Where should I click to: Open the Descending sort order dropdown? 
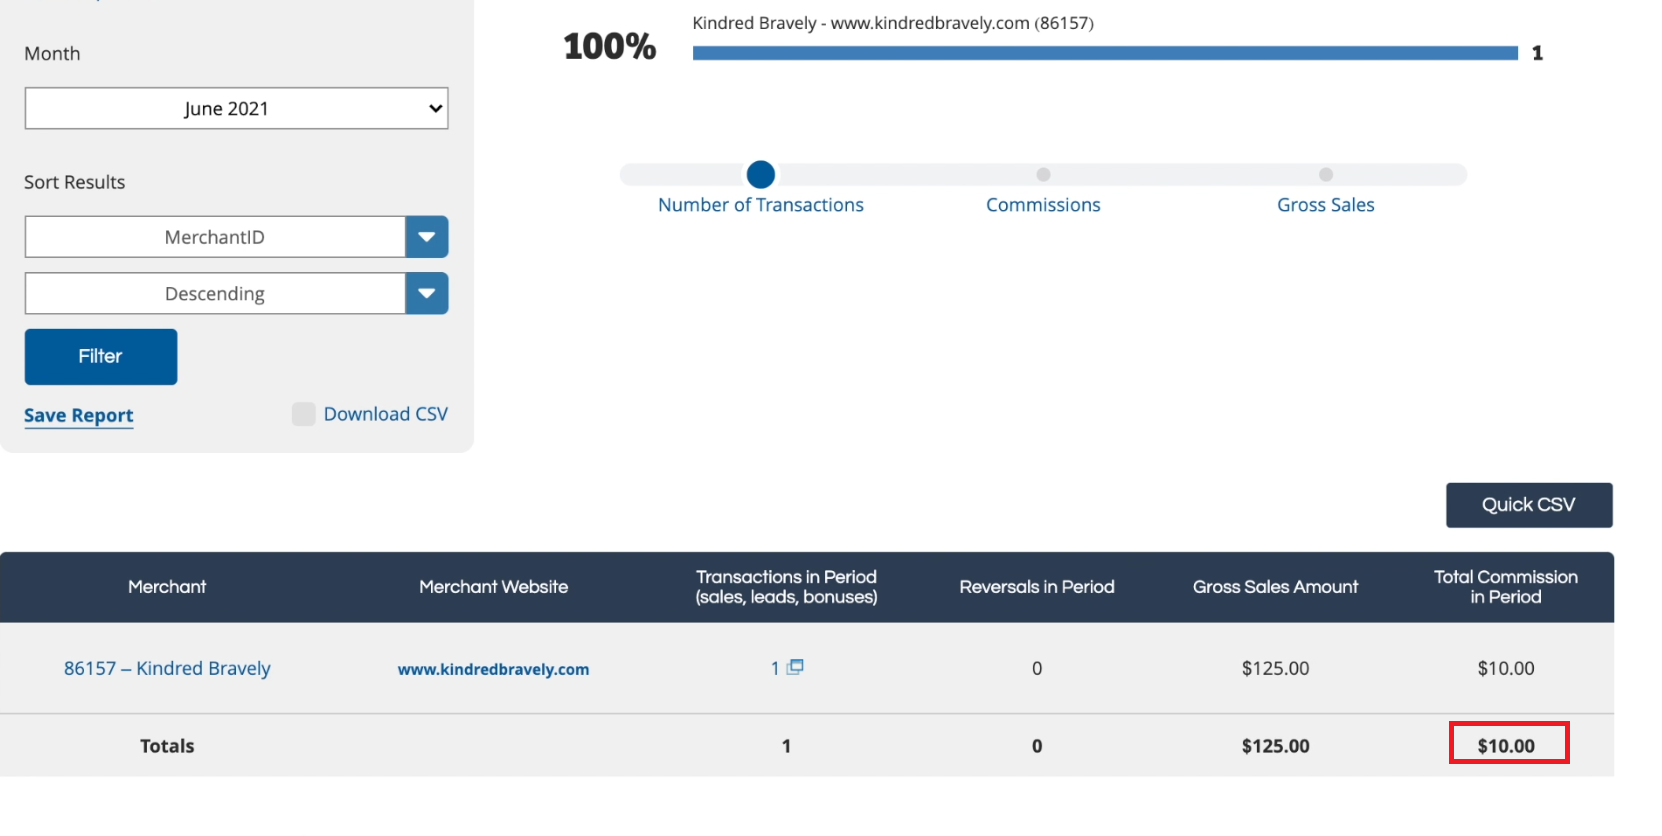[x=215, y=293]
